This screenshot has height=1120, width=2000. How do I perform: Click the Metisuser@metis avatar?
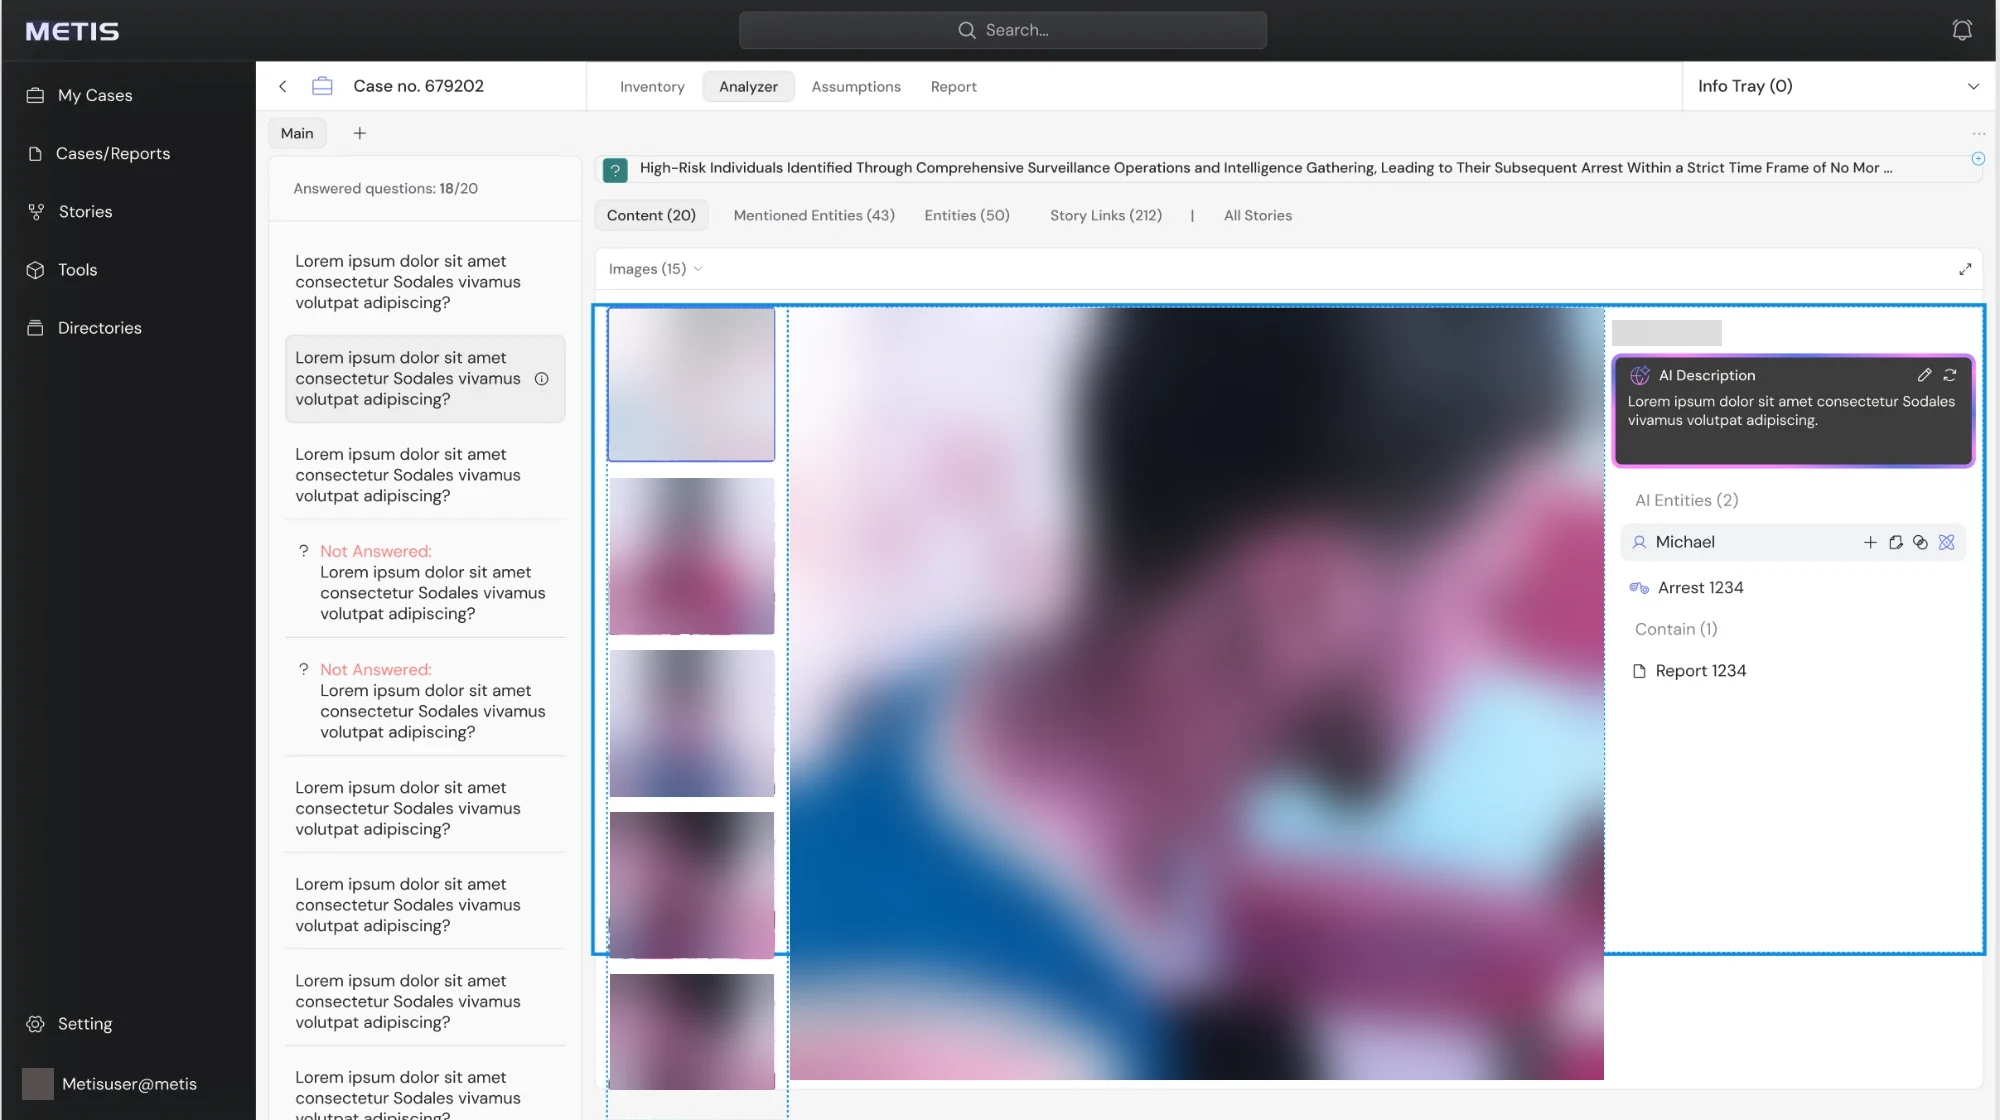point(38,1083)
